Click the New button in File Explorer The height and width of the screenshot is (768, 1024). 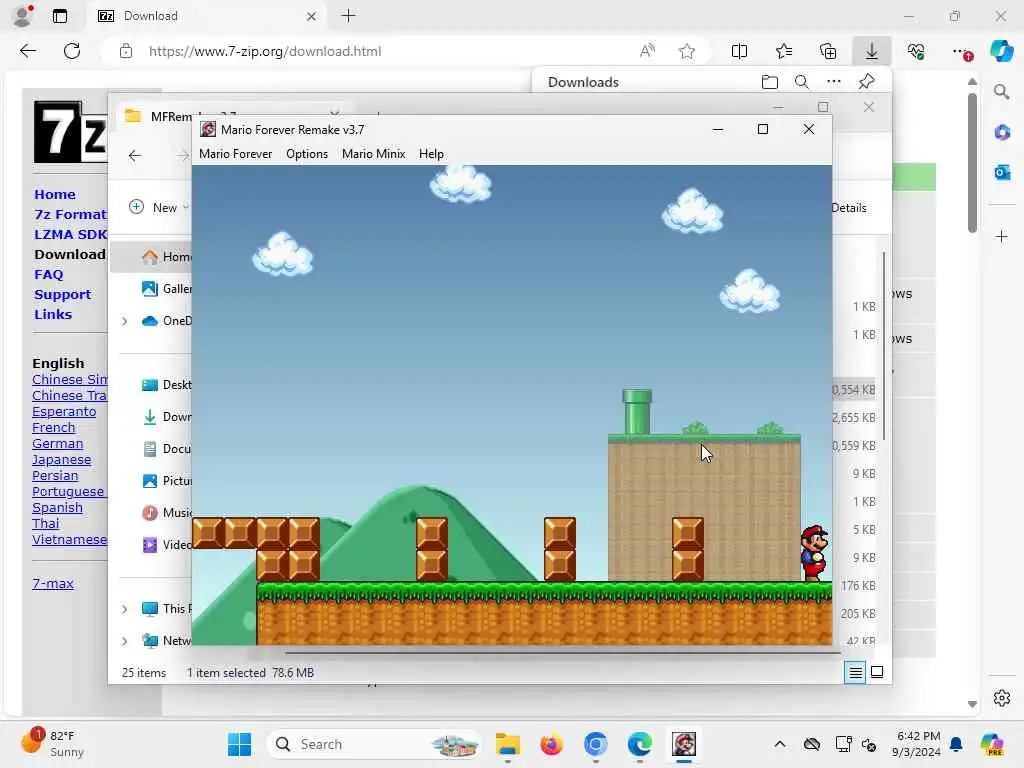(x=157, y=207)
